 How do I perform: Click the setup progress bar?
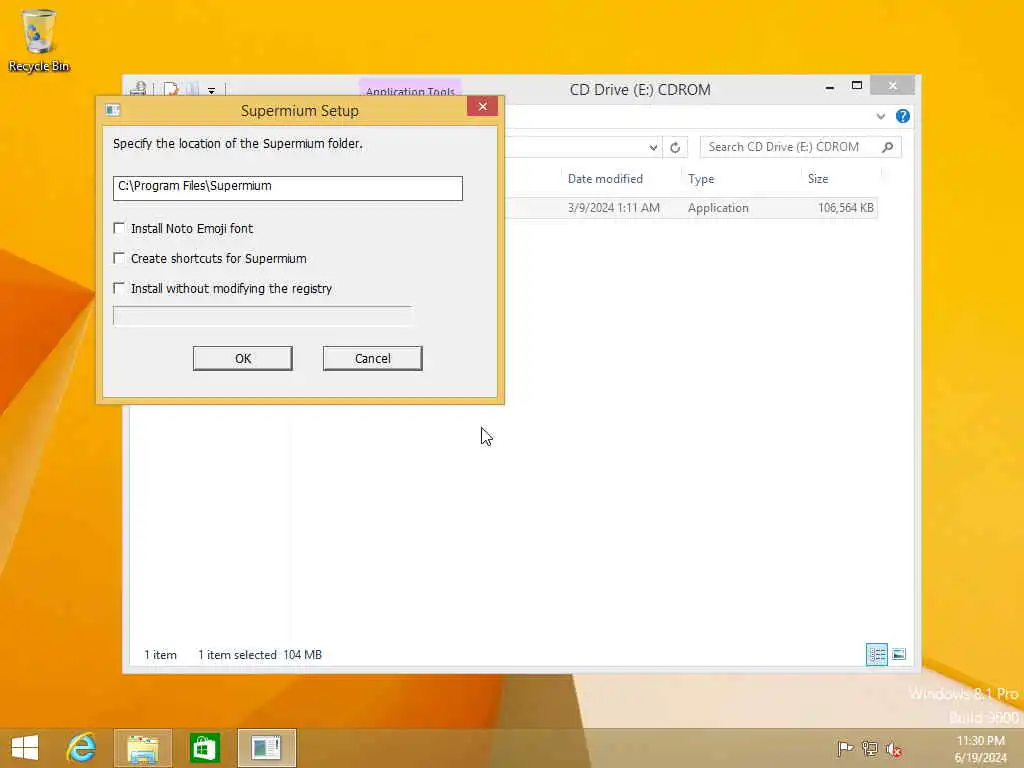tap(262, 315)
